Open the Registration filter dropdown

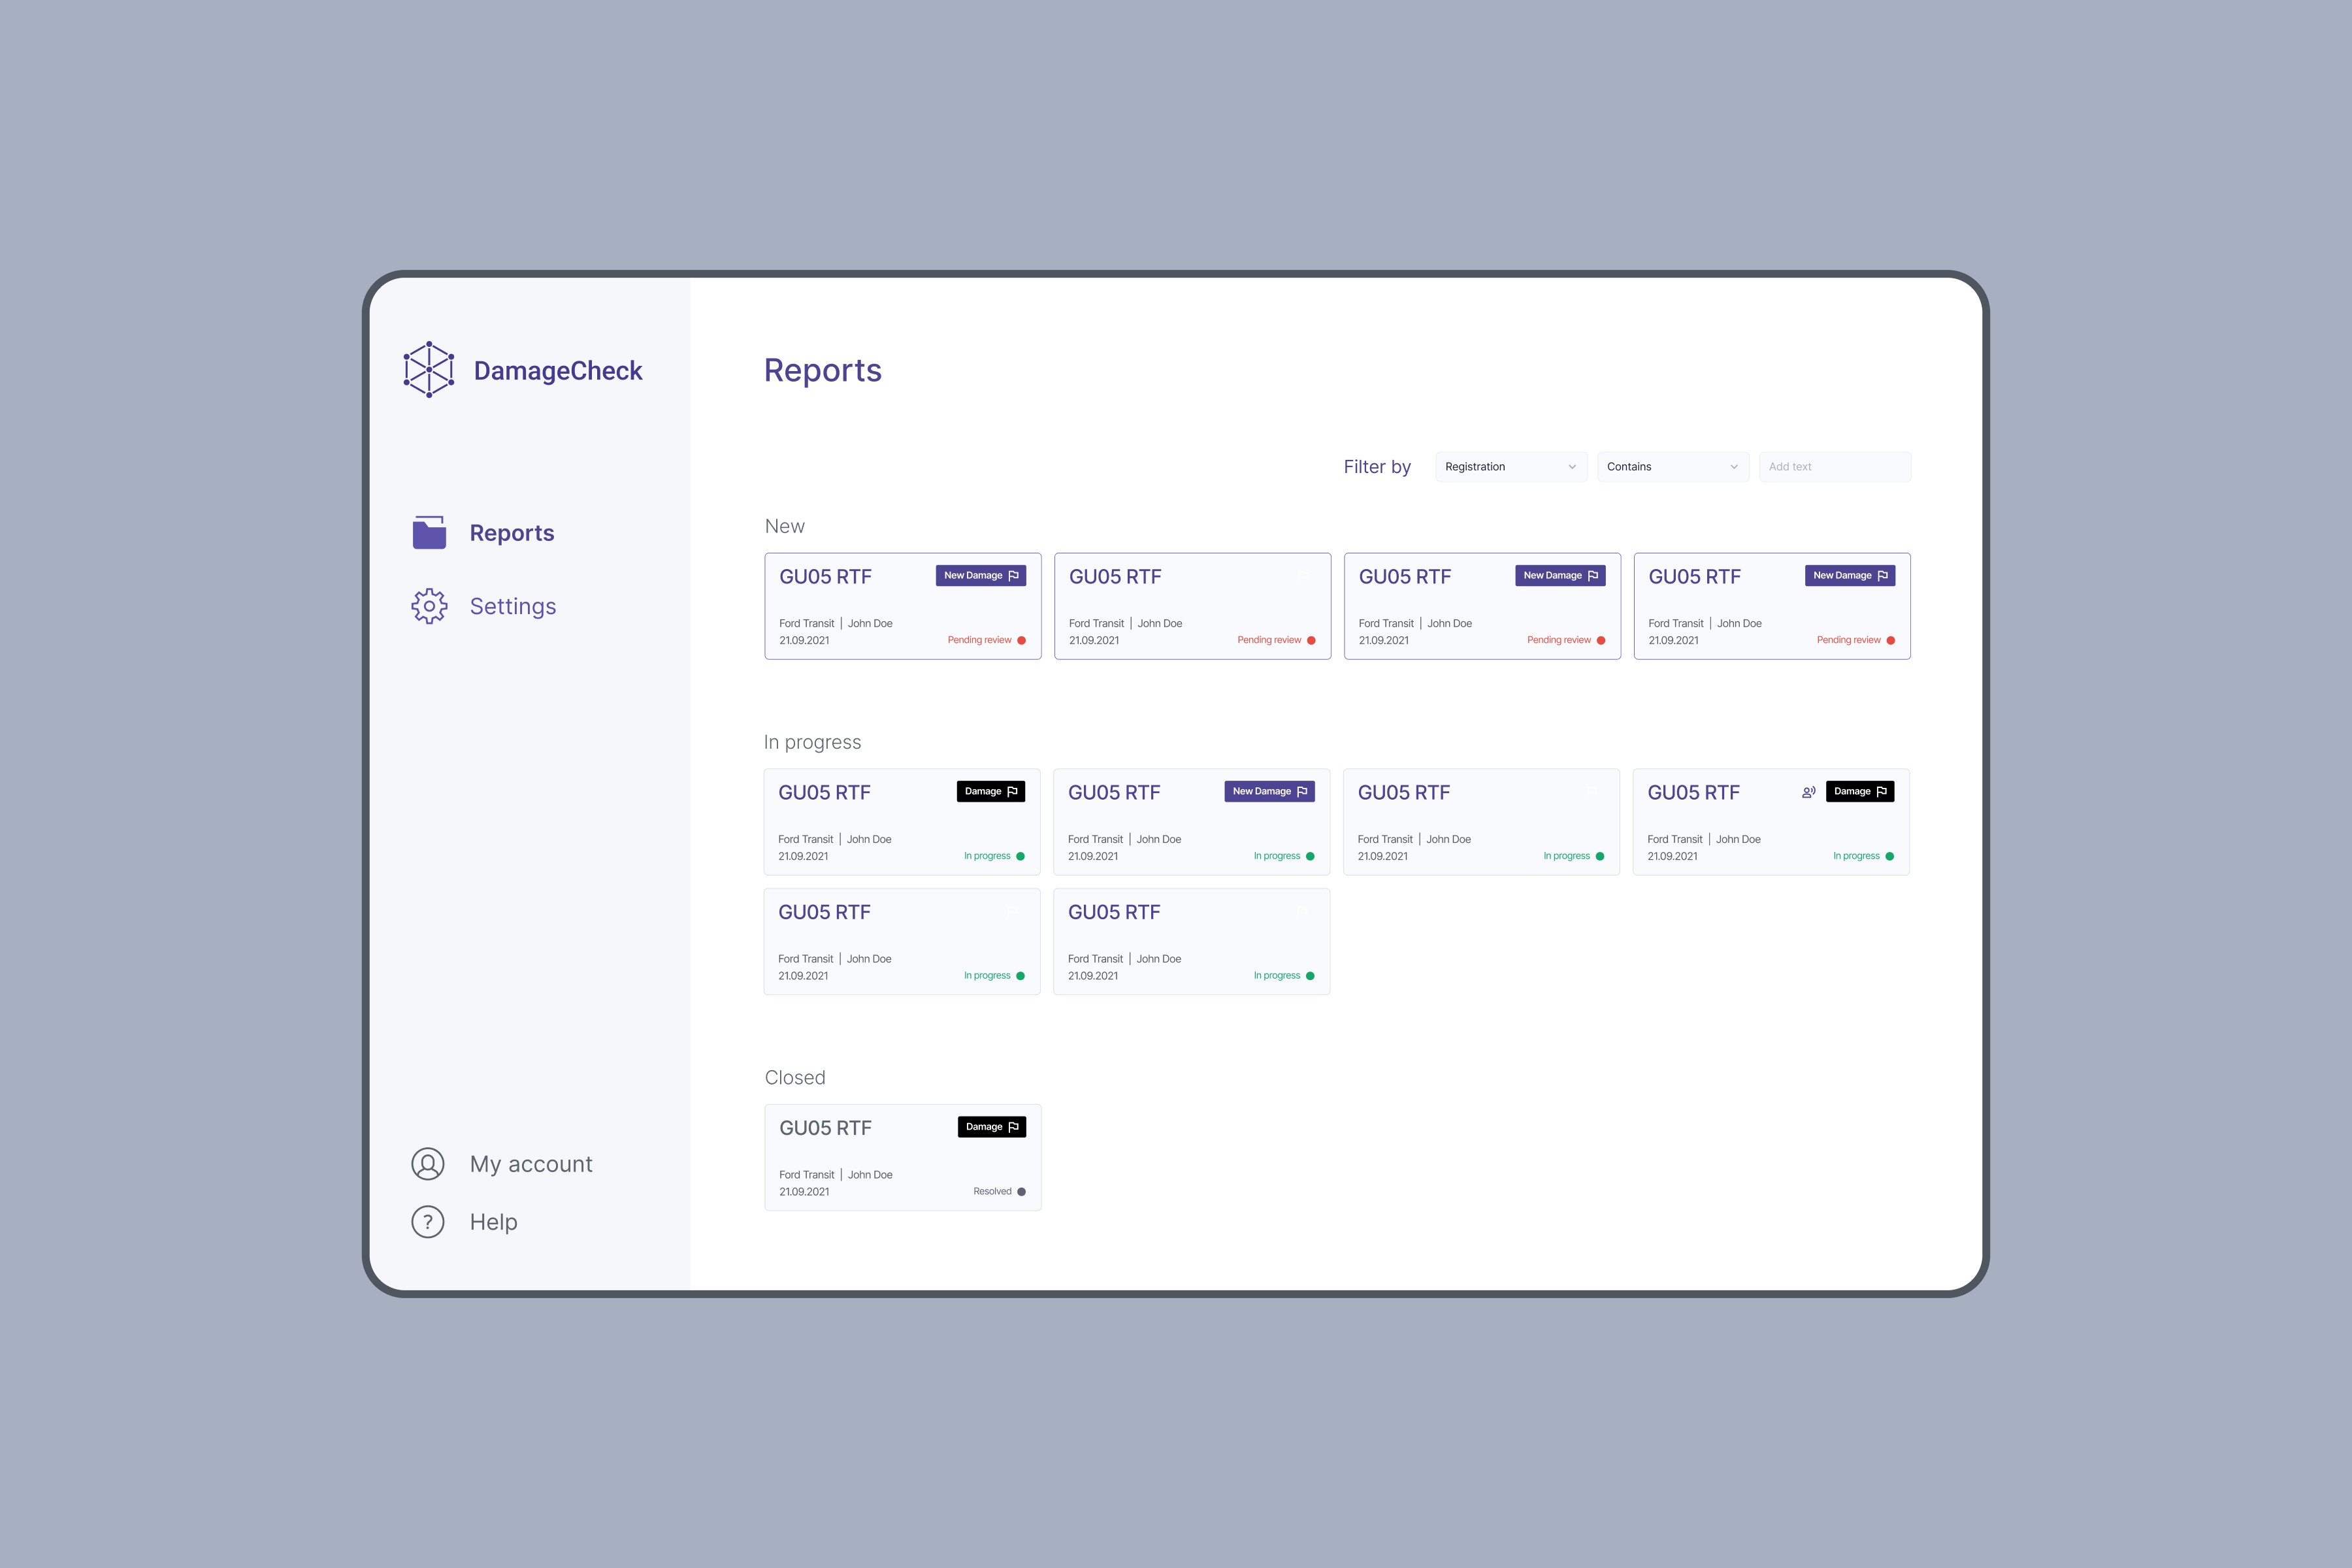click(1510, 467)
